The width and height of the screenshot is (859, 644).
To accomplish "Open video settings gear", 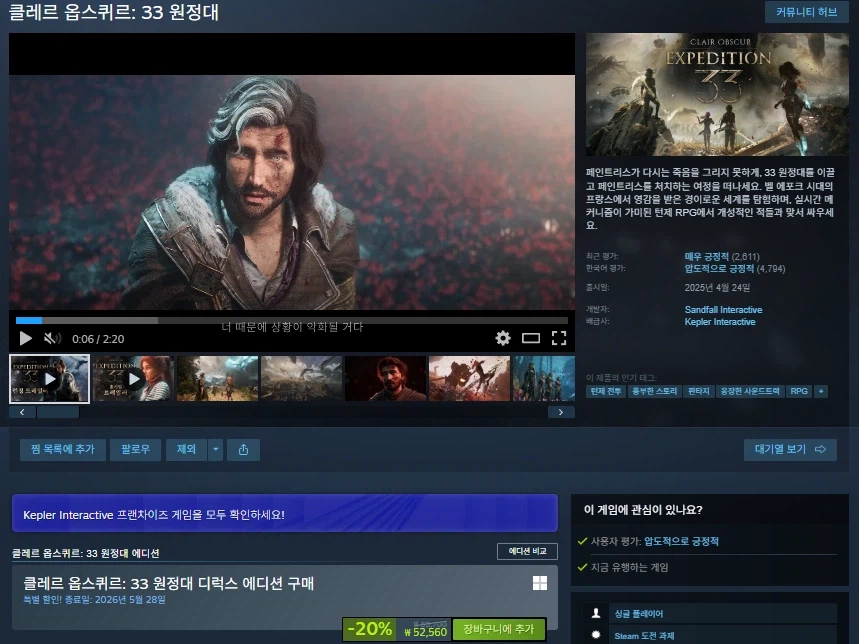I will (502, 338).
